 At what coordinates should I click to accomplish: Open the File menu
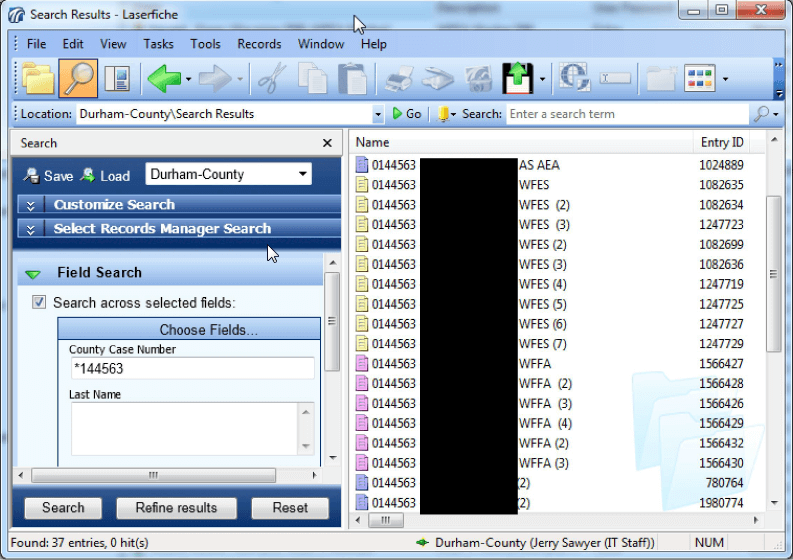pyautogui.click(x=36, y=44)
